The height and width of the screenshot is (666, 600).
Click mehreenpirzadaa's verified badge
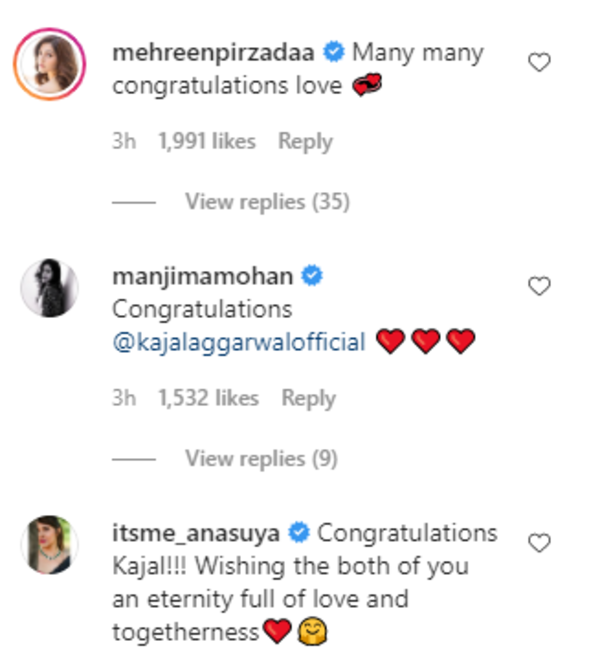pyautogui.click(x=334, y=52)
